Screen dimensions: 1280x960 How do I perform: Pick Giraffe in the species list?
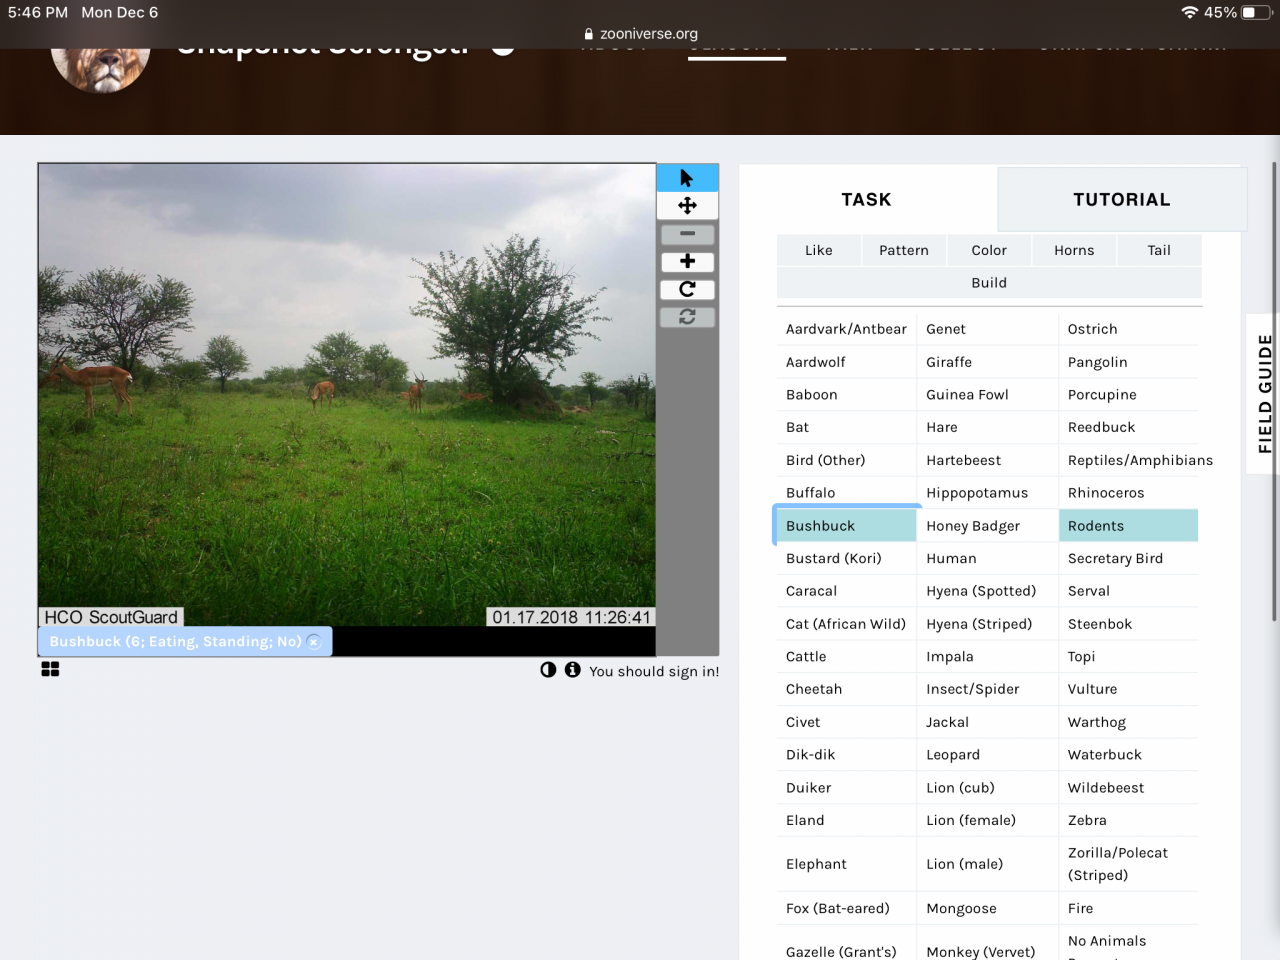987,362
